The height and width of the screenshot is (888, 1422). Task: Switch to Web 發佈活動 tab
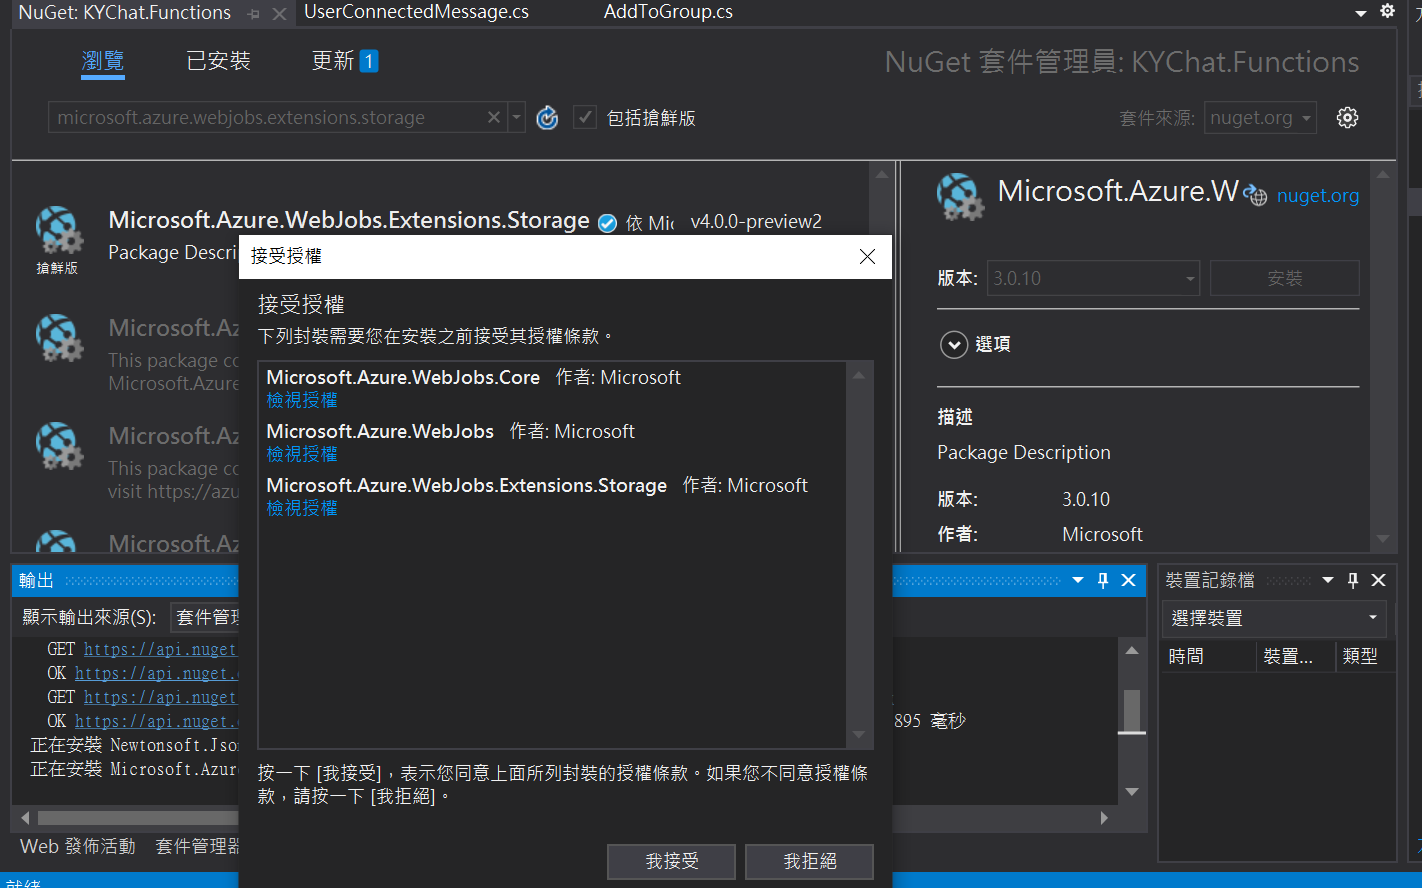point(77,846)
